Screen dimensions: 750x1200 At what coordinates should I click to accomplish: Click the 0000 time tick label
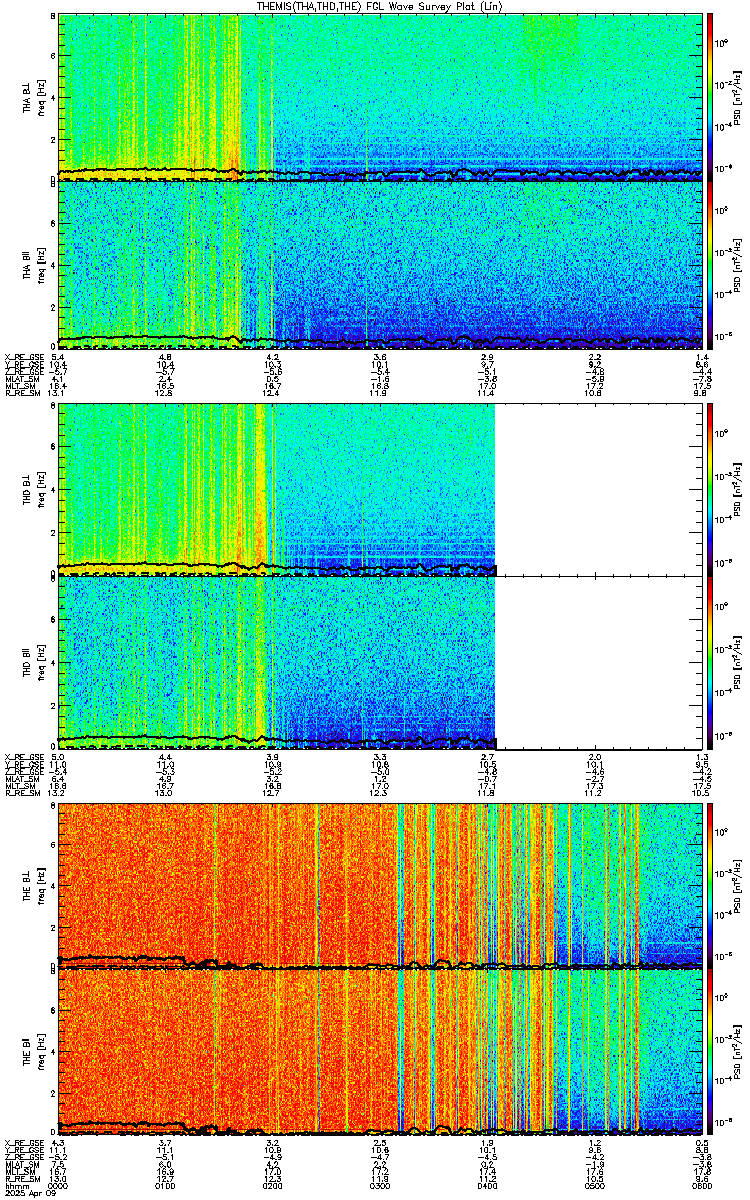(x=58, y=1185)
